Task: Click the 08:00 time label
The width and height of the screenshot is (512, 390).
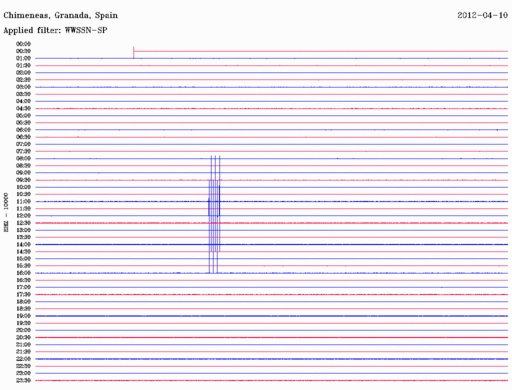Action: [23, 158]
